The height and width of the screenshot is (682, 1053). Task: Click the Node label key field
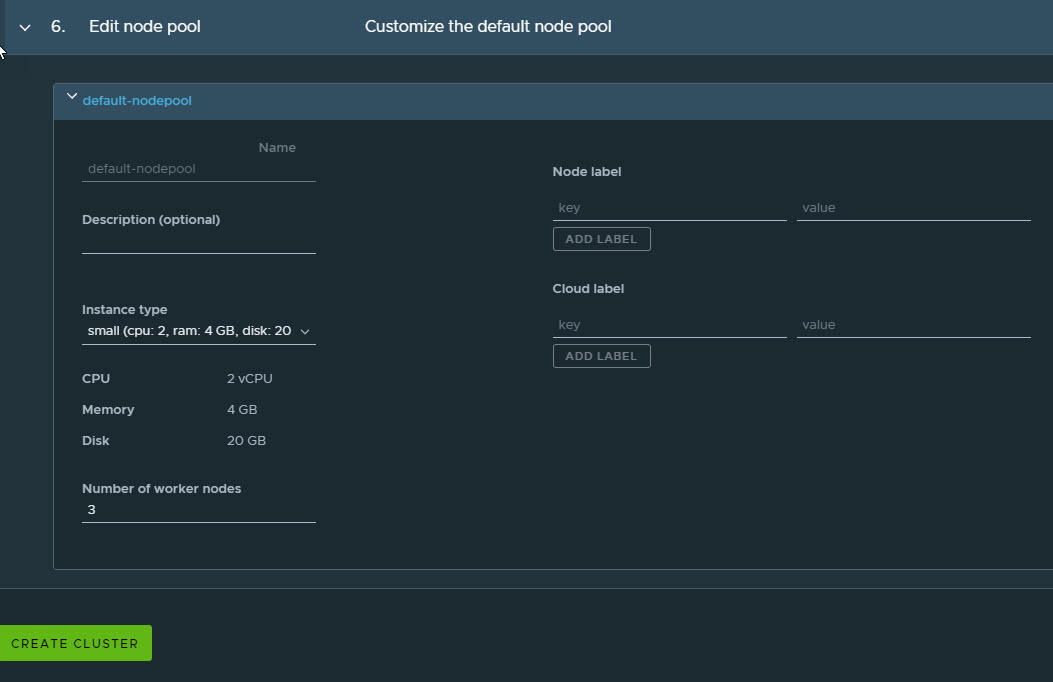coord(669,208)
